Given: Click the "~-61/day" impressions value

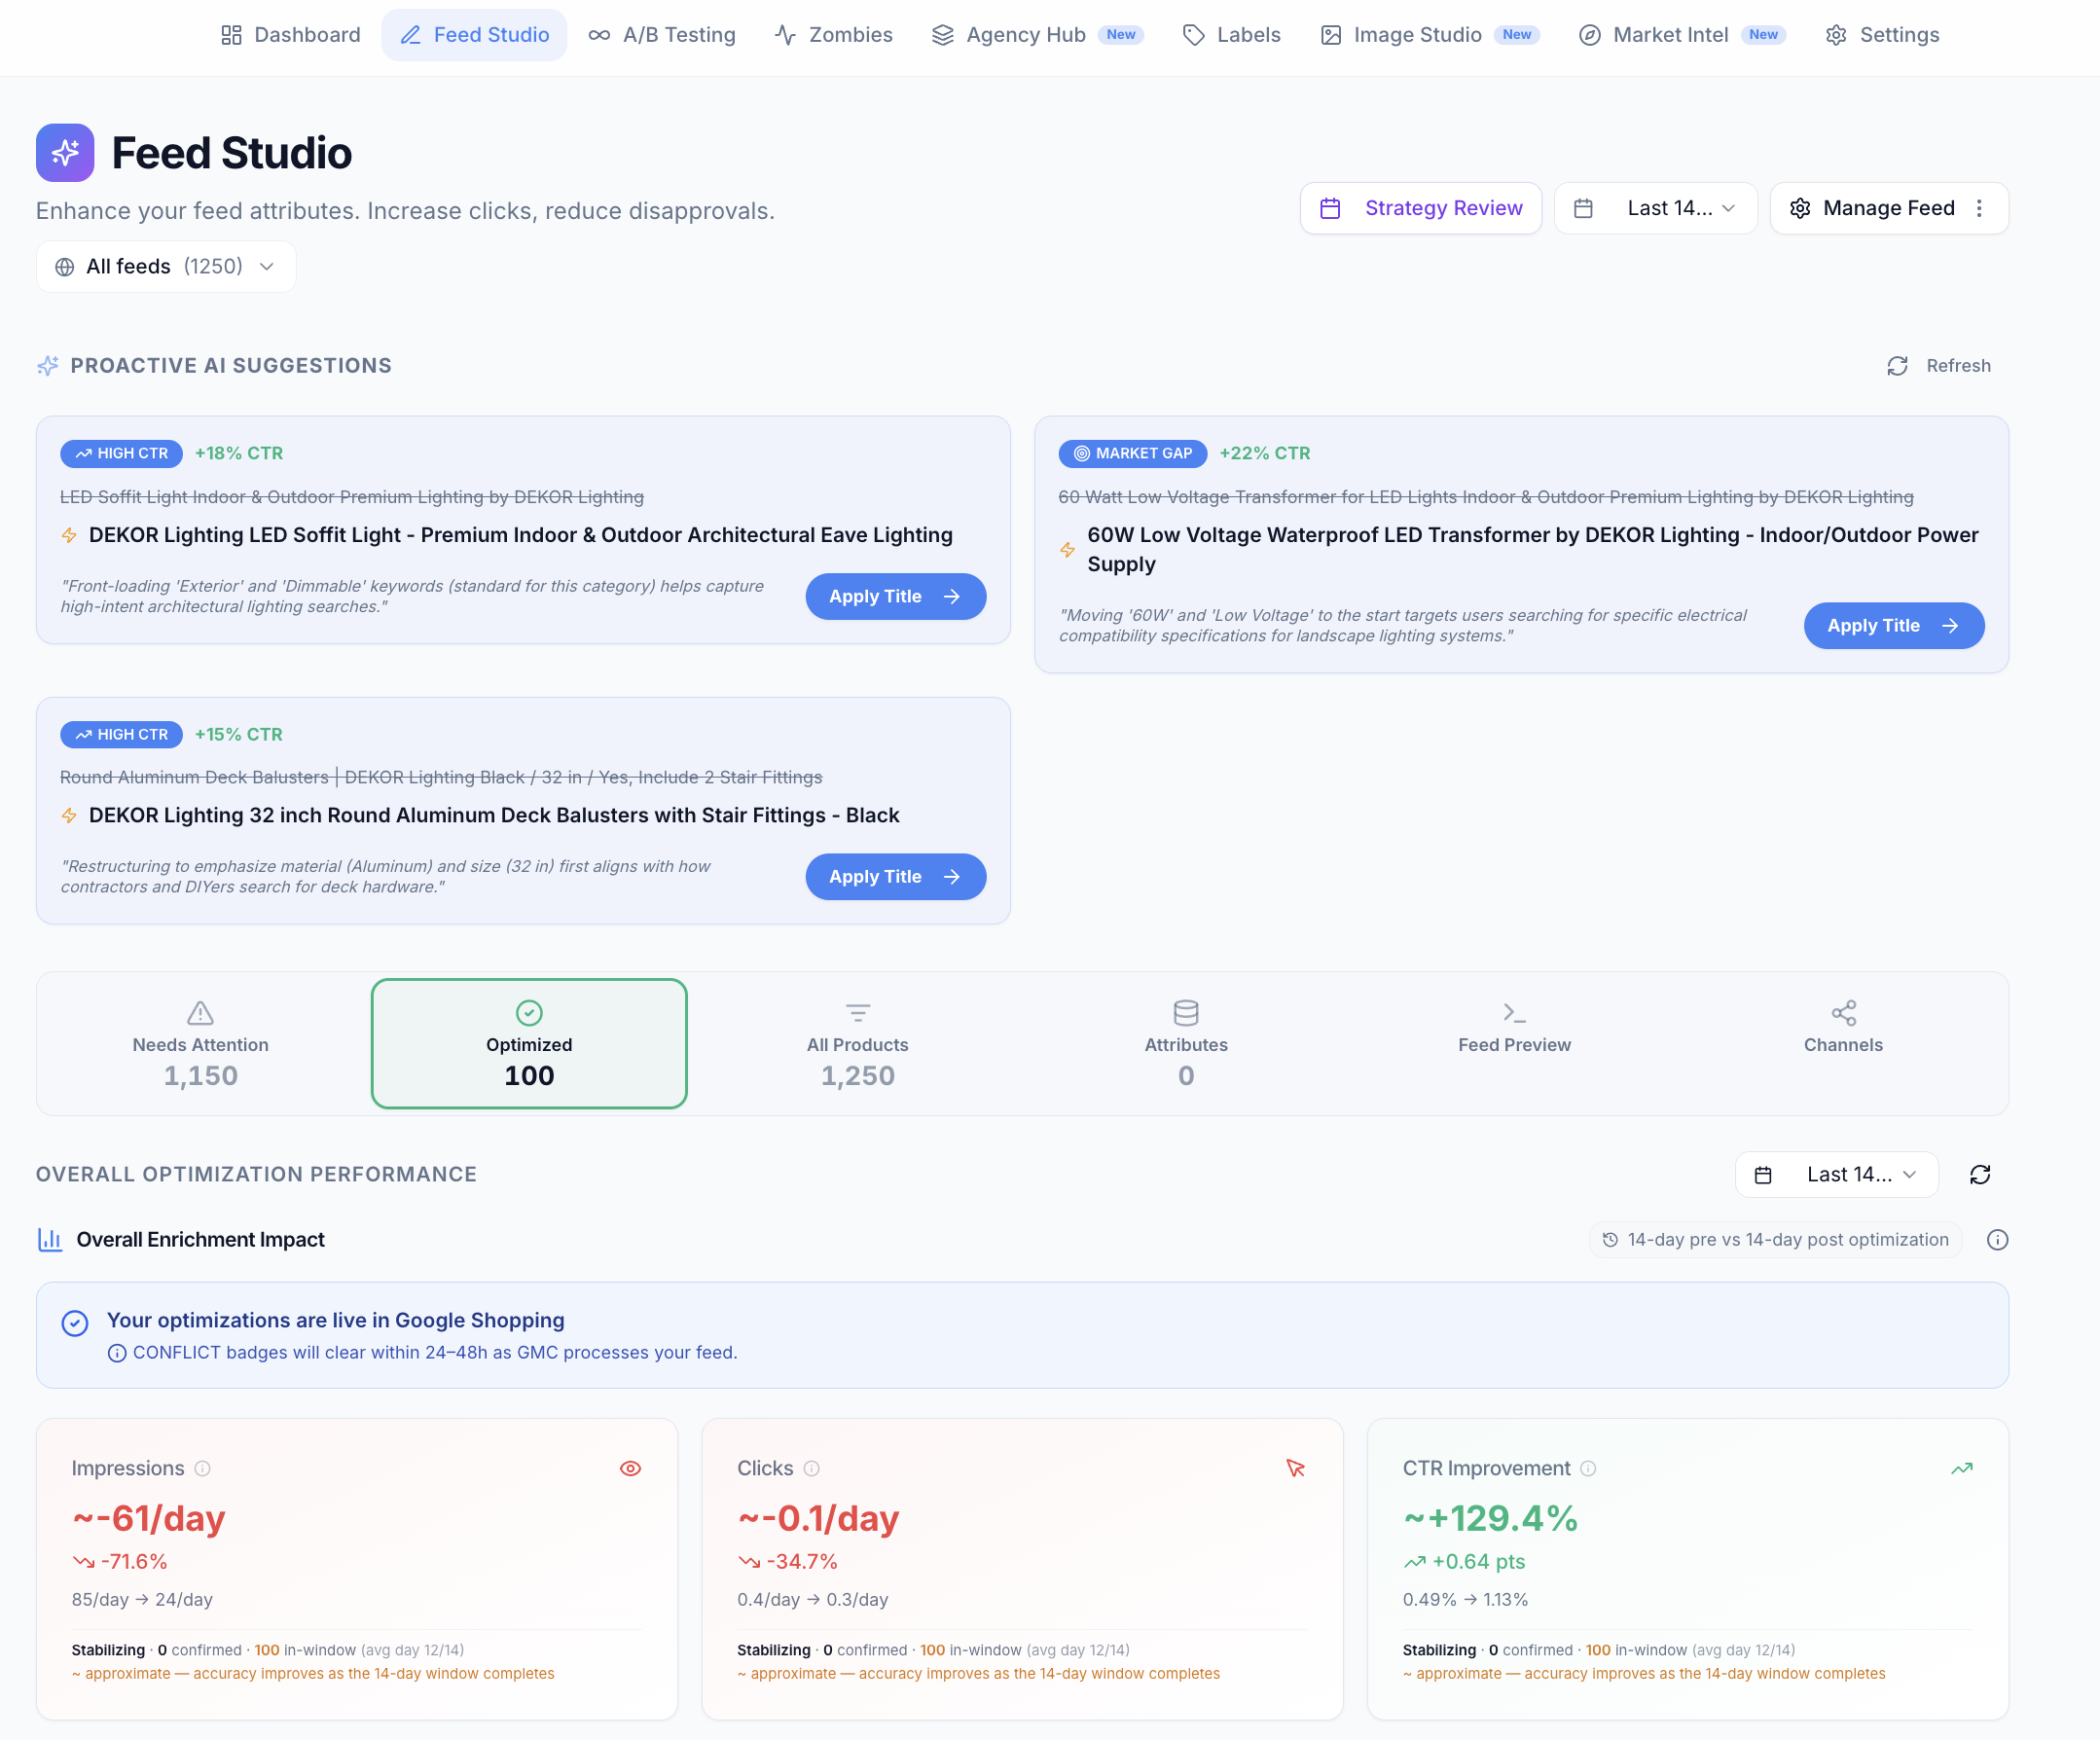Looking at the screenshot, I should (148, 1519).
